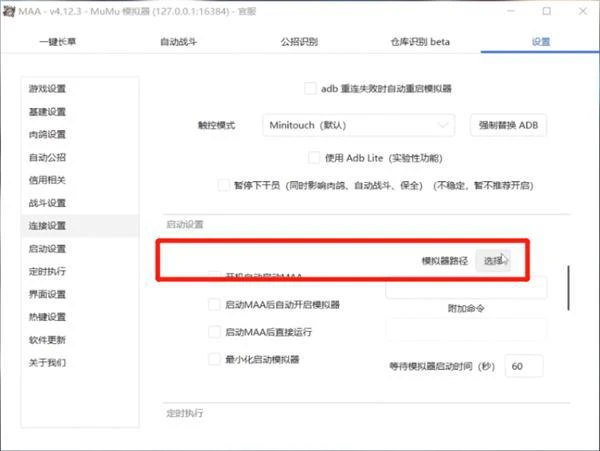Screen dimensions: 600x451
Task: Click the 启动设置 section heading
Action: point(185,224)
